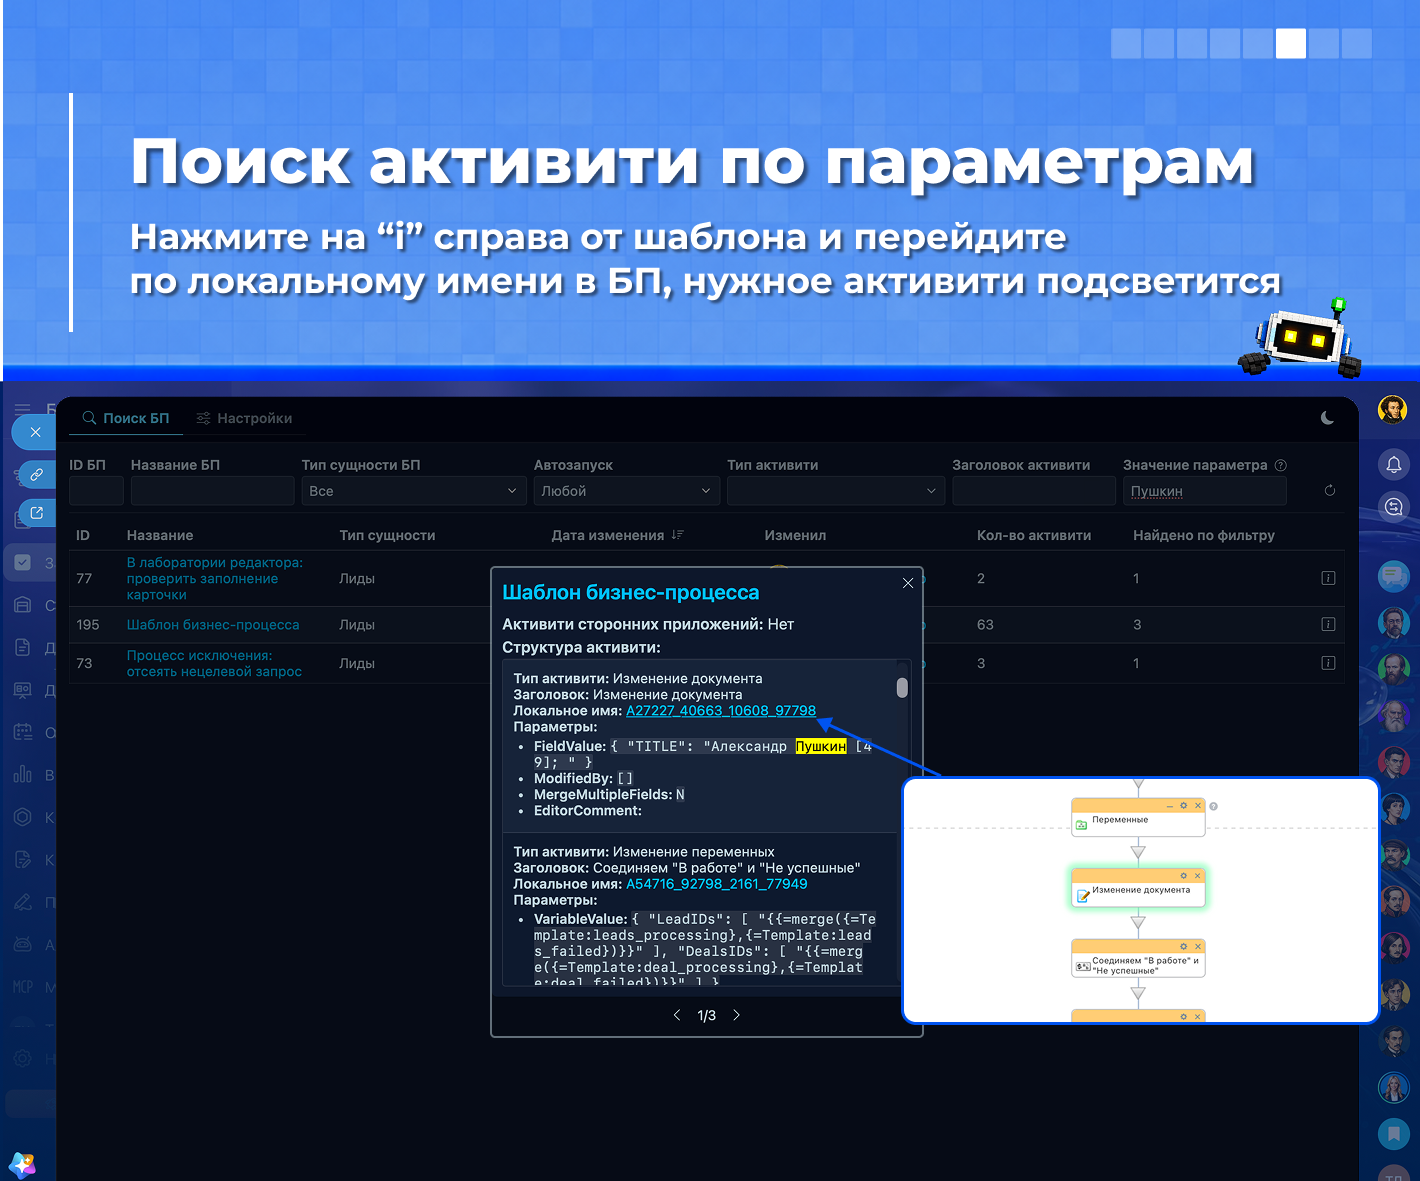
Task: Close the side panel with the blue X button
Action: (x=34, y=432)
